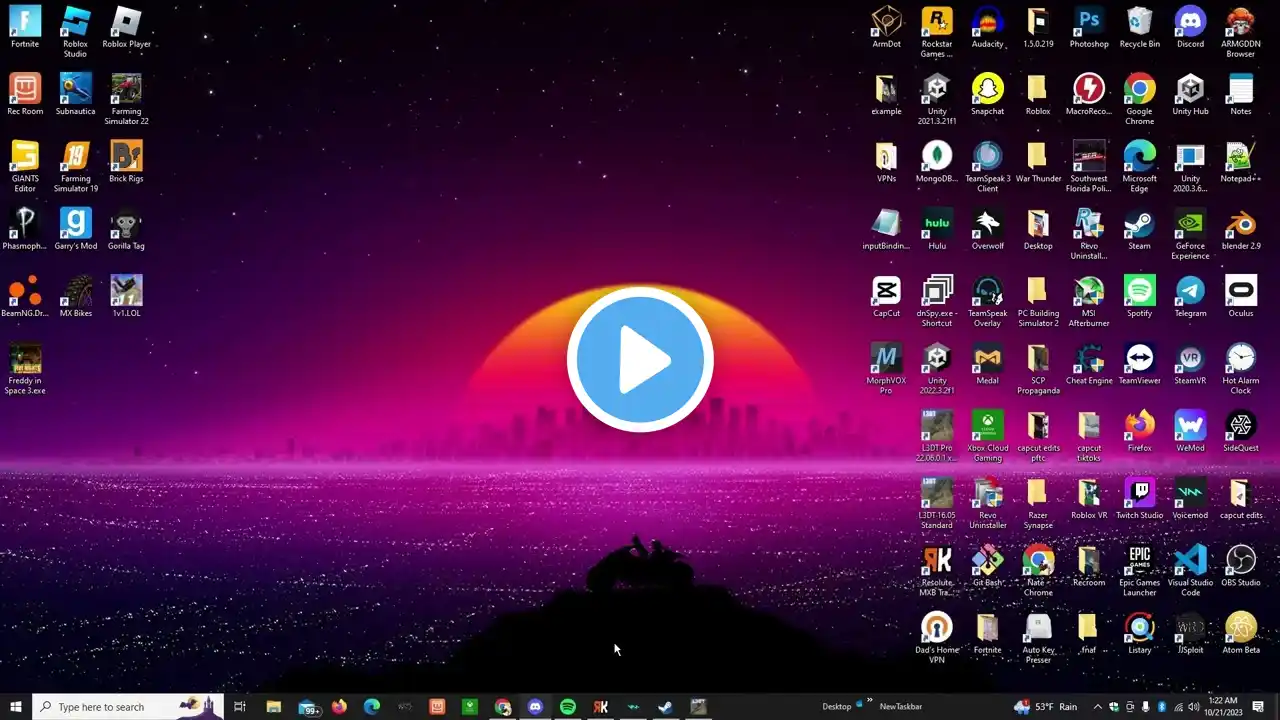Select the Gorilla Tag desktop shortcut

(x=126, y=228)
